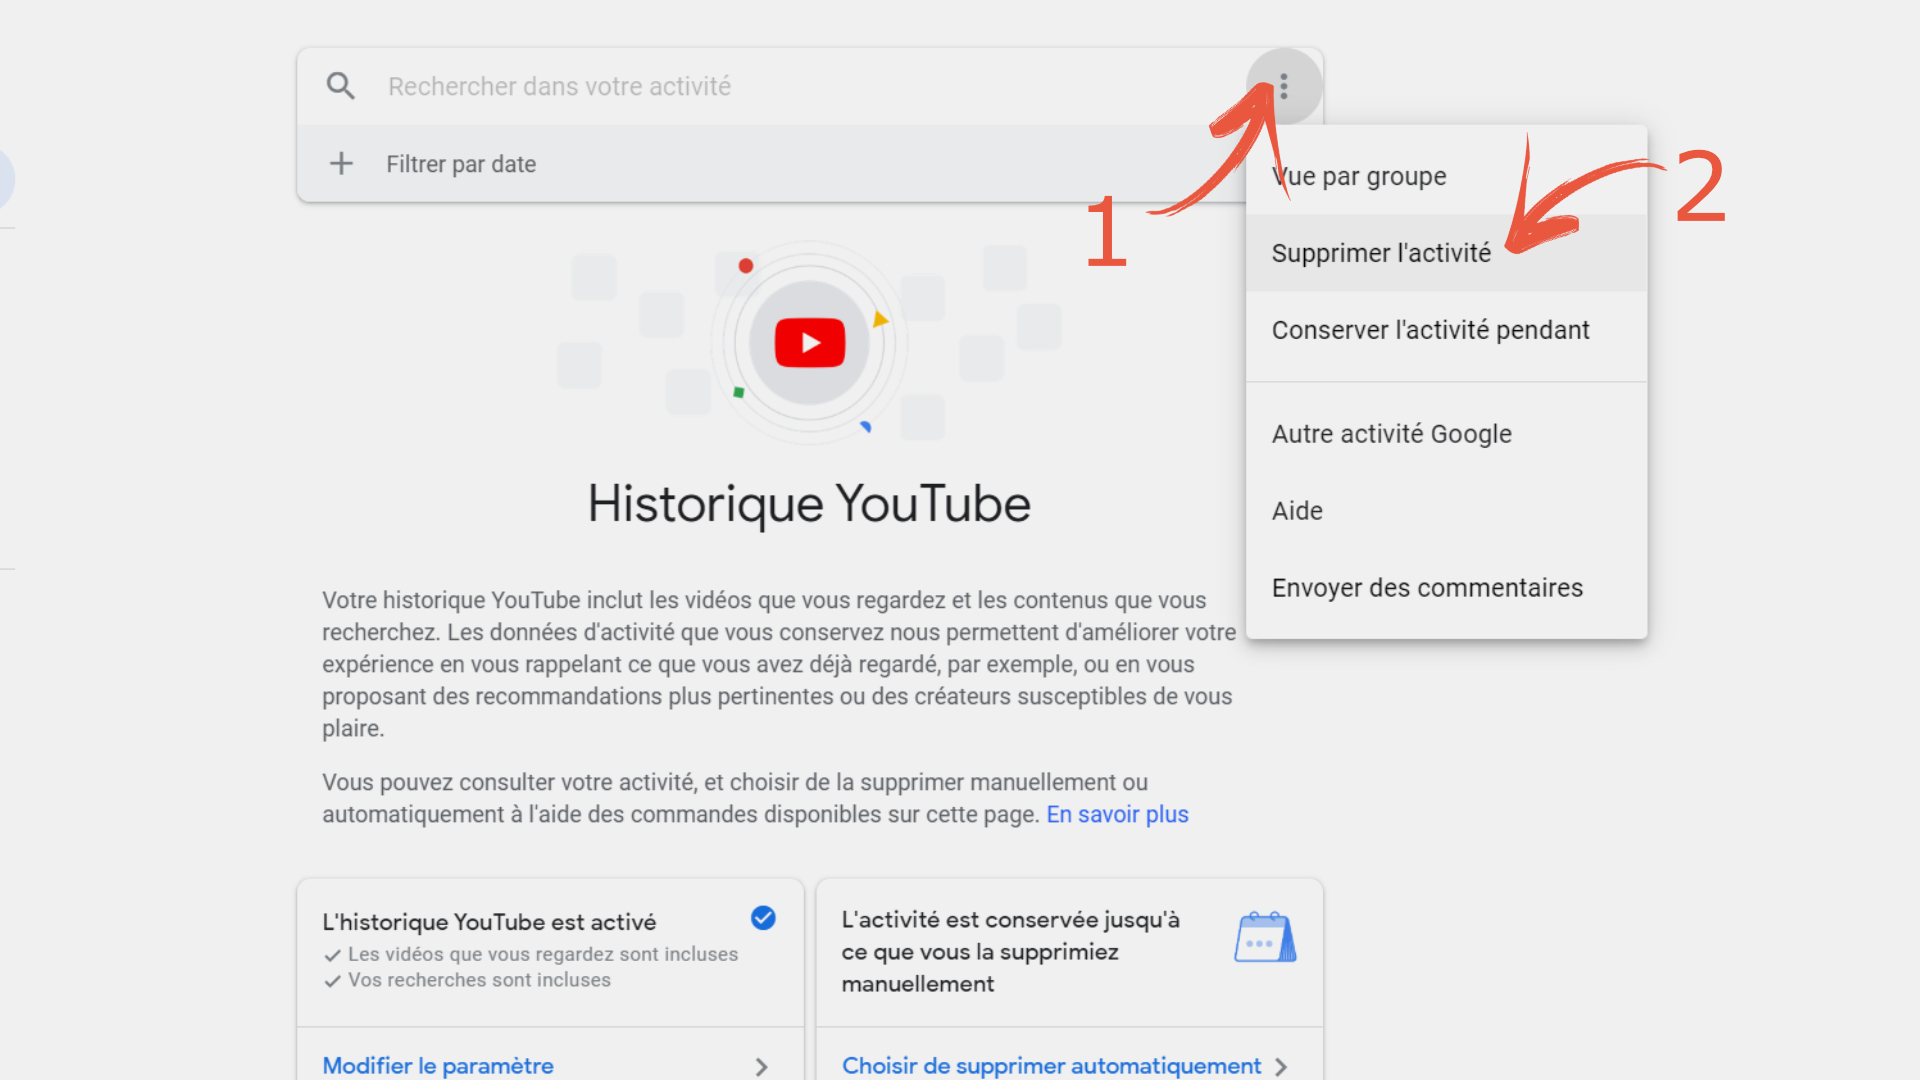This screenshot has height=1080, width=1920.
Task: Choose Envoyer des commentaires menu item
Action: click(1446, 588)
